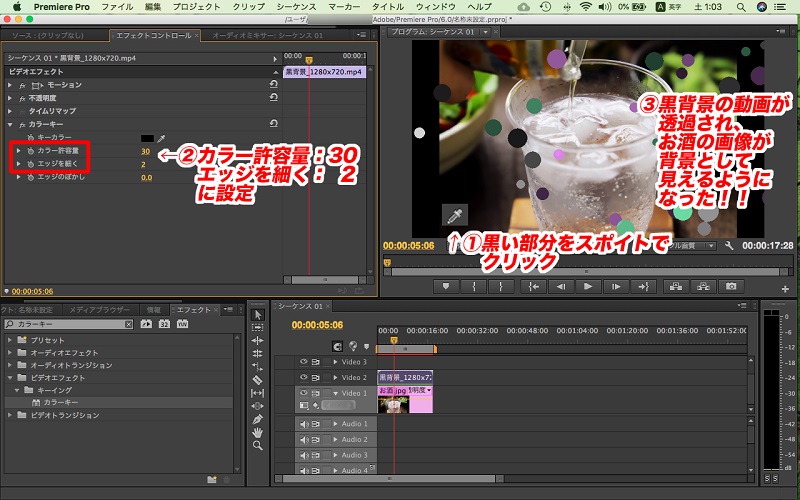The height and width of the screenshot is (500, 800).
Task: Expand the Presets folder
Action: tap(10, 340)
